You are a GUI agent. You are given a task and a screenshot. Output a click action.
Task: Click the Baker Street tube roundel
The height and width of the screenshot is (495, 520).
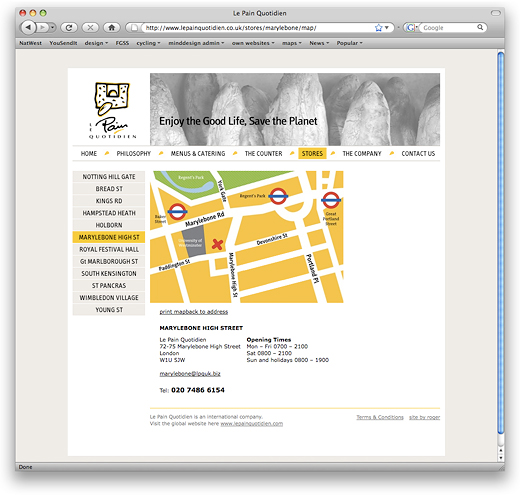point(177,212)
